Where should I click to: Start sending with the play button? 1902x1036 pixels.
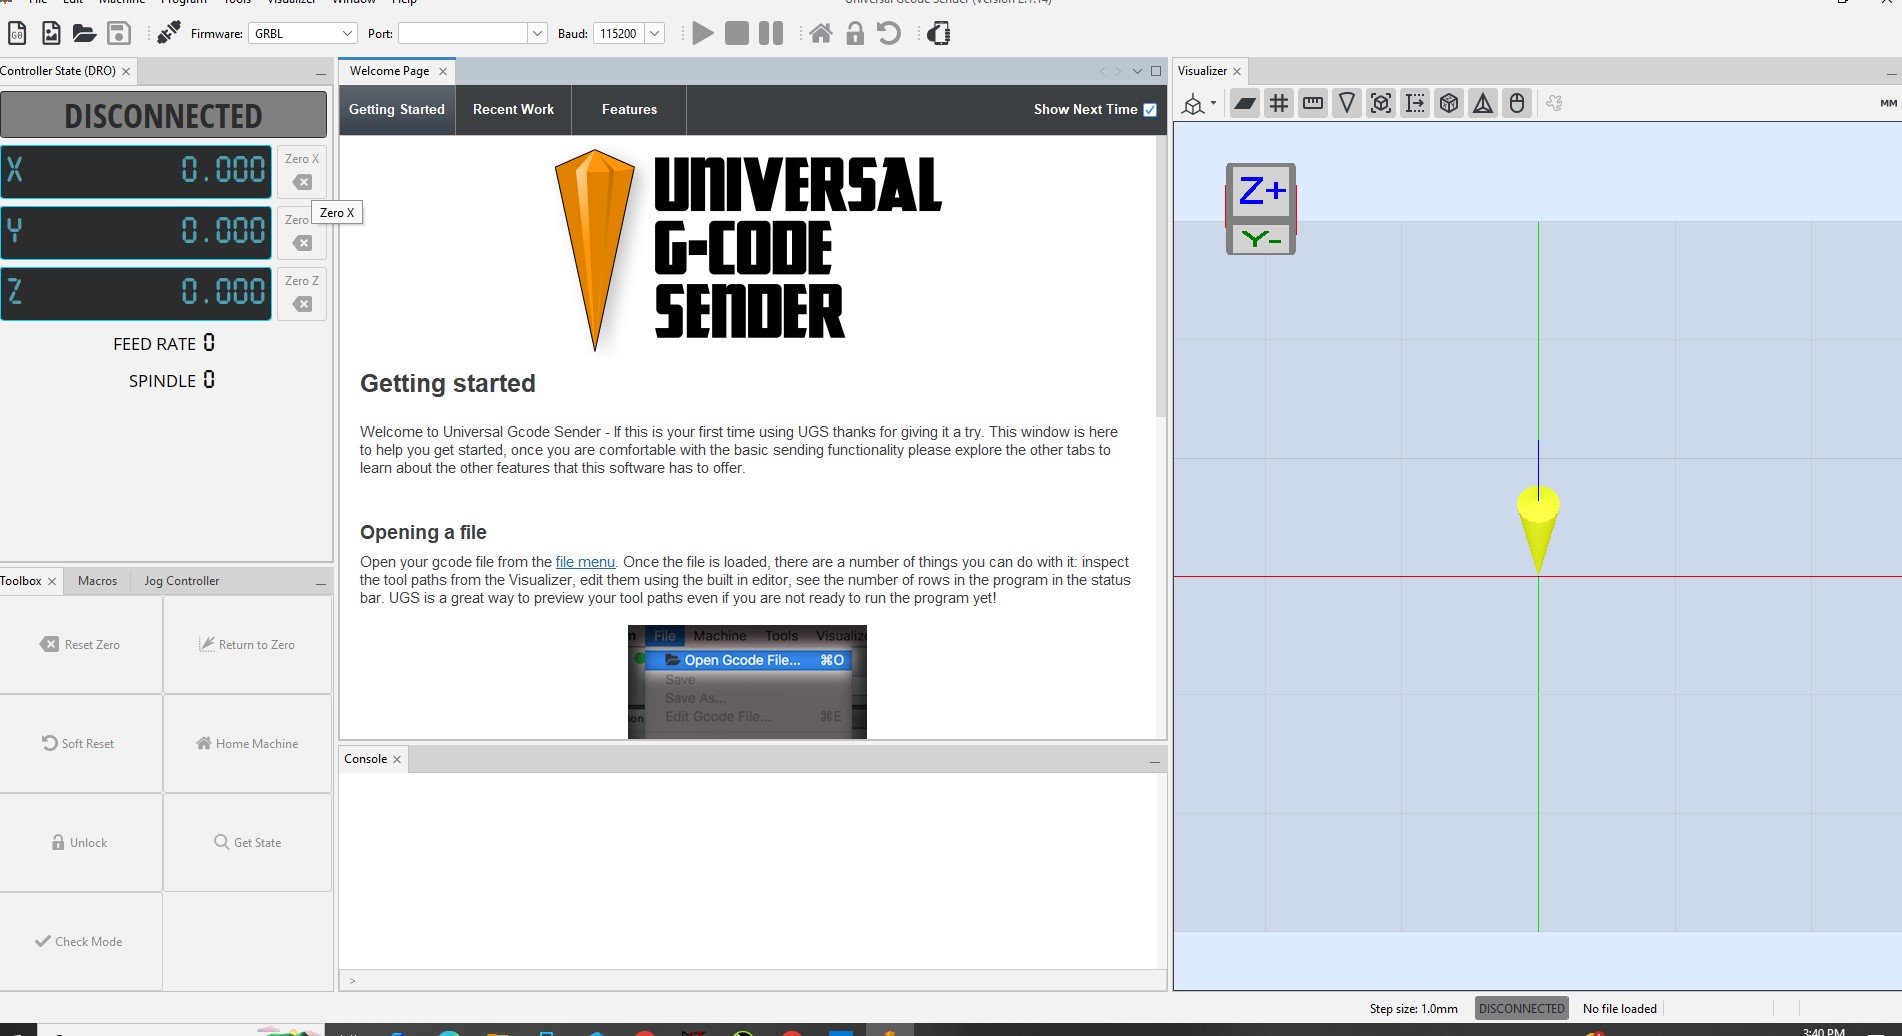coord(703,33)
